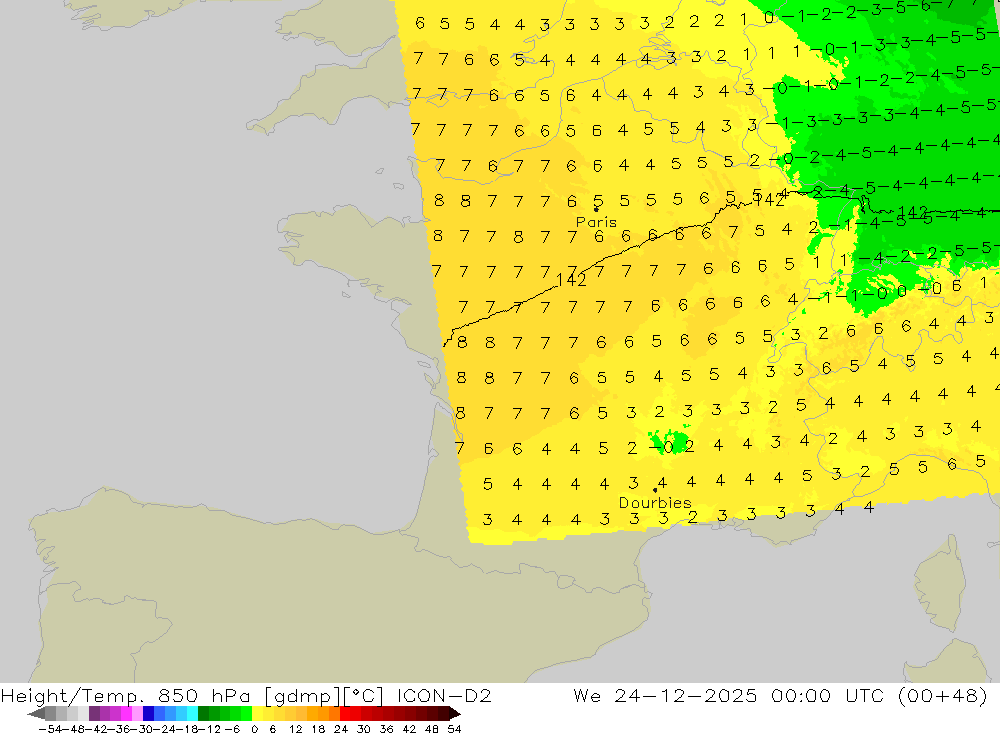Screen dimensions: 1000x733
Task: Click the '30' legend scale label
Action: (364, 728)
